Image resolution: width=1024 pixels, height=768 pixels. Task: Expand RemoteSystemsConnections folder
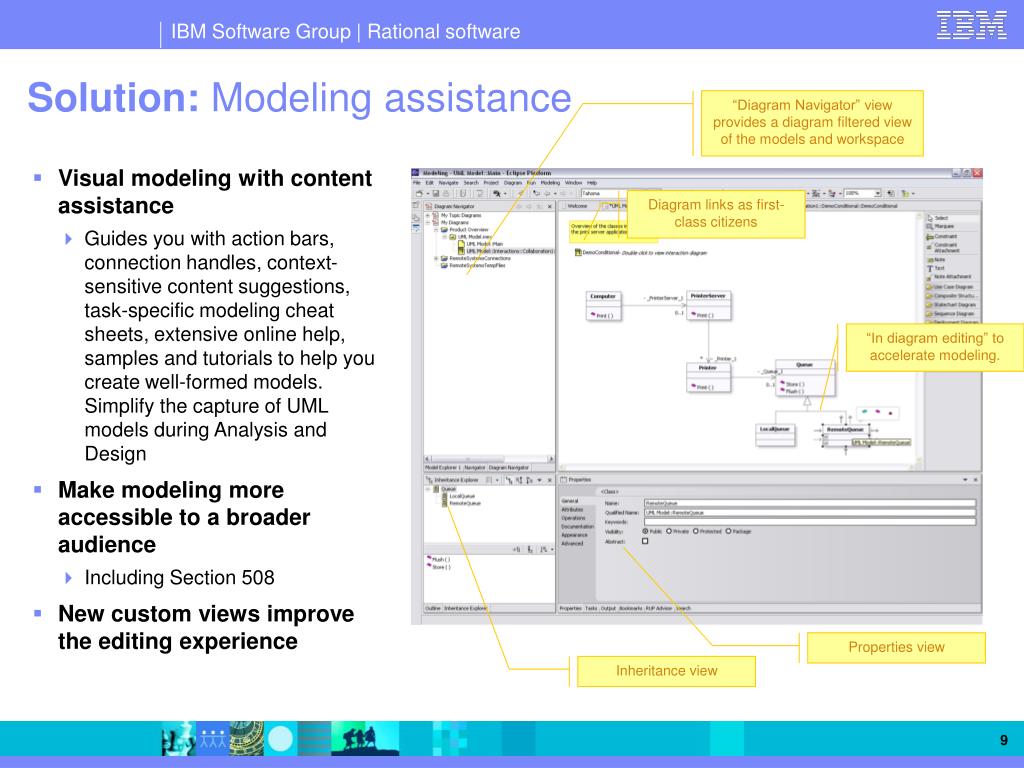click(436, 259)
